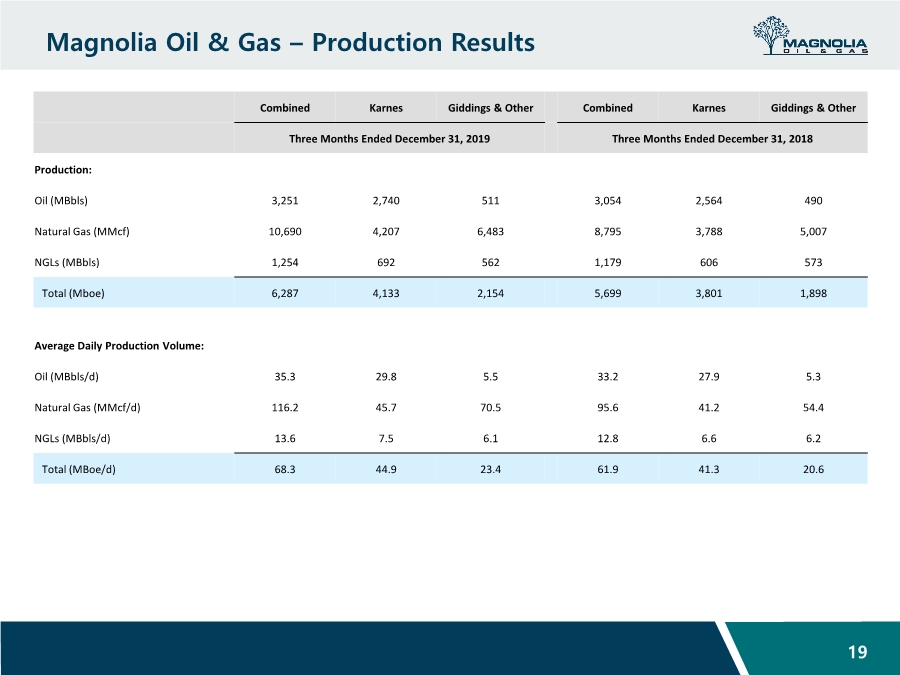The image size is (900, 675).
Task: Select the 'NGLs (MBbls)' row label
Action: pos(67,262)
